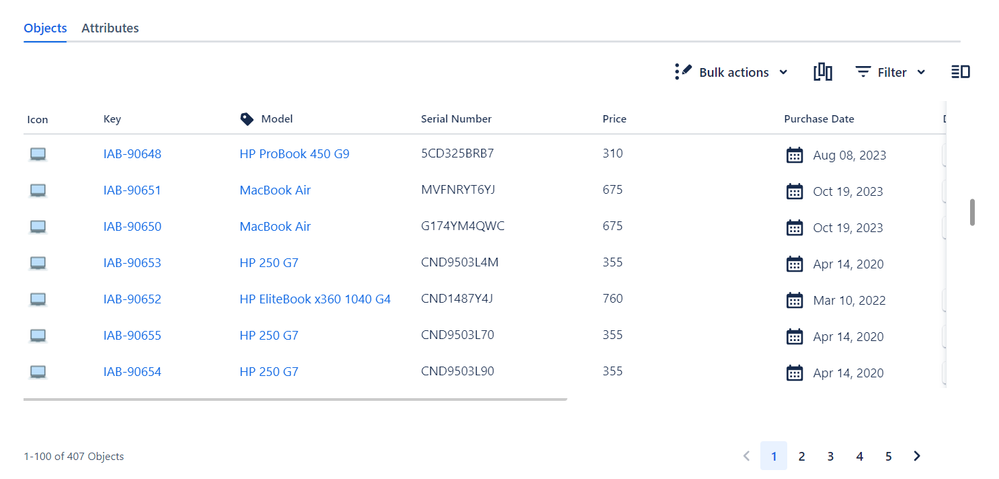This screenshot has width=999, height=479.
Task: Click the filter lines icon
Action: coord(863,72)
